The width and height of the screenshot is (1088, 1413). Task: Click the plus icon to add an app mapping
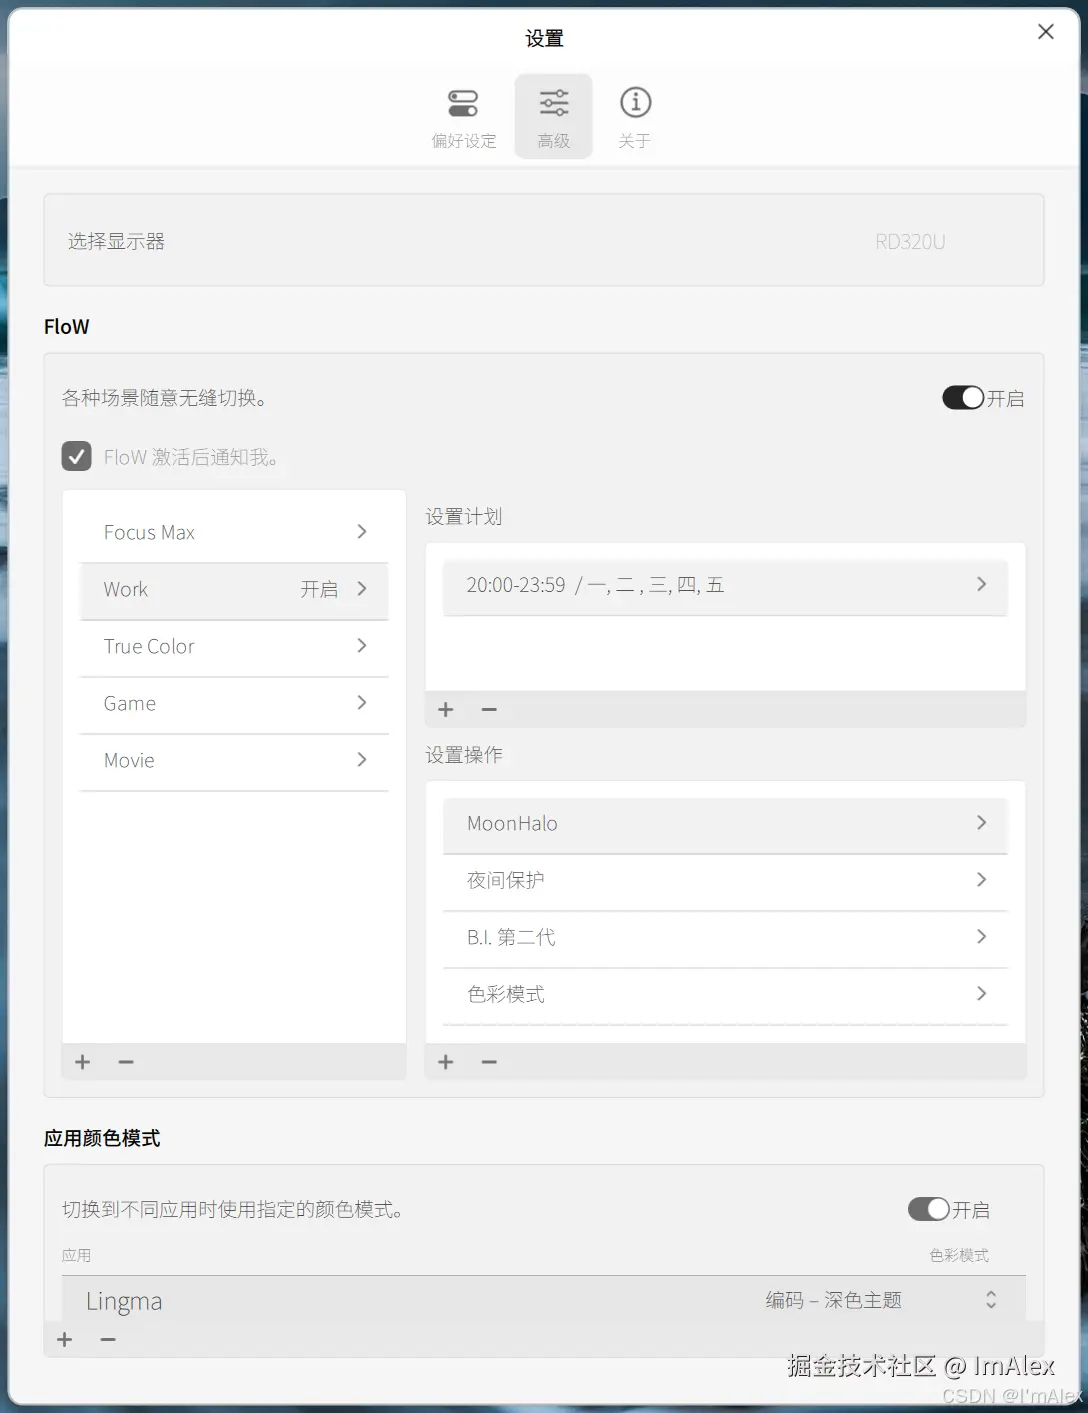(64, 1339)
